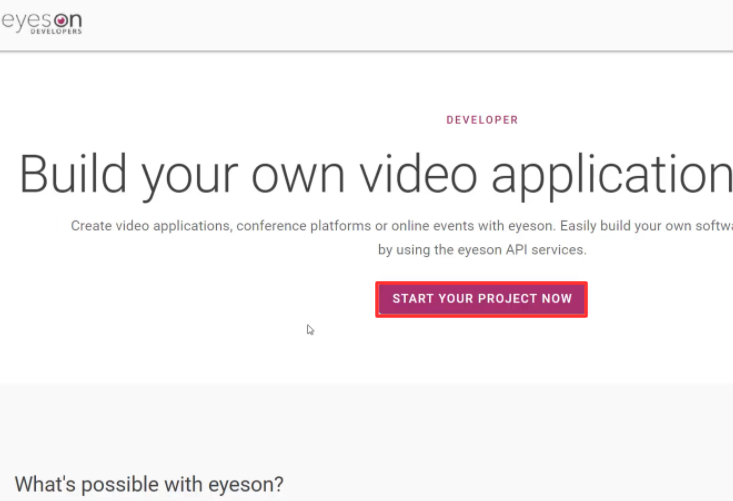
Task: Select the line 'by using the eyeson API services.'
Action: (x=482, y=250)
